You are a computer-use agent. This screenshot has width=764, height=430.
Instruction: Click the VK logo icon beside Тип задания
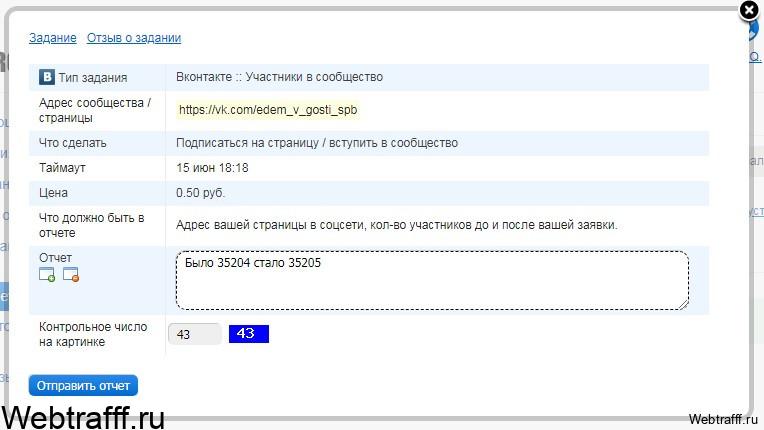tap(47, 77)
